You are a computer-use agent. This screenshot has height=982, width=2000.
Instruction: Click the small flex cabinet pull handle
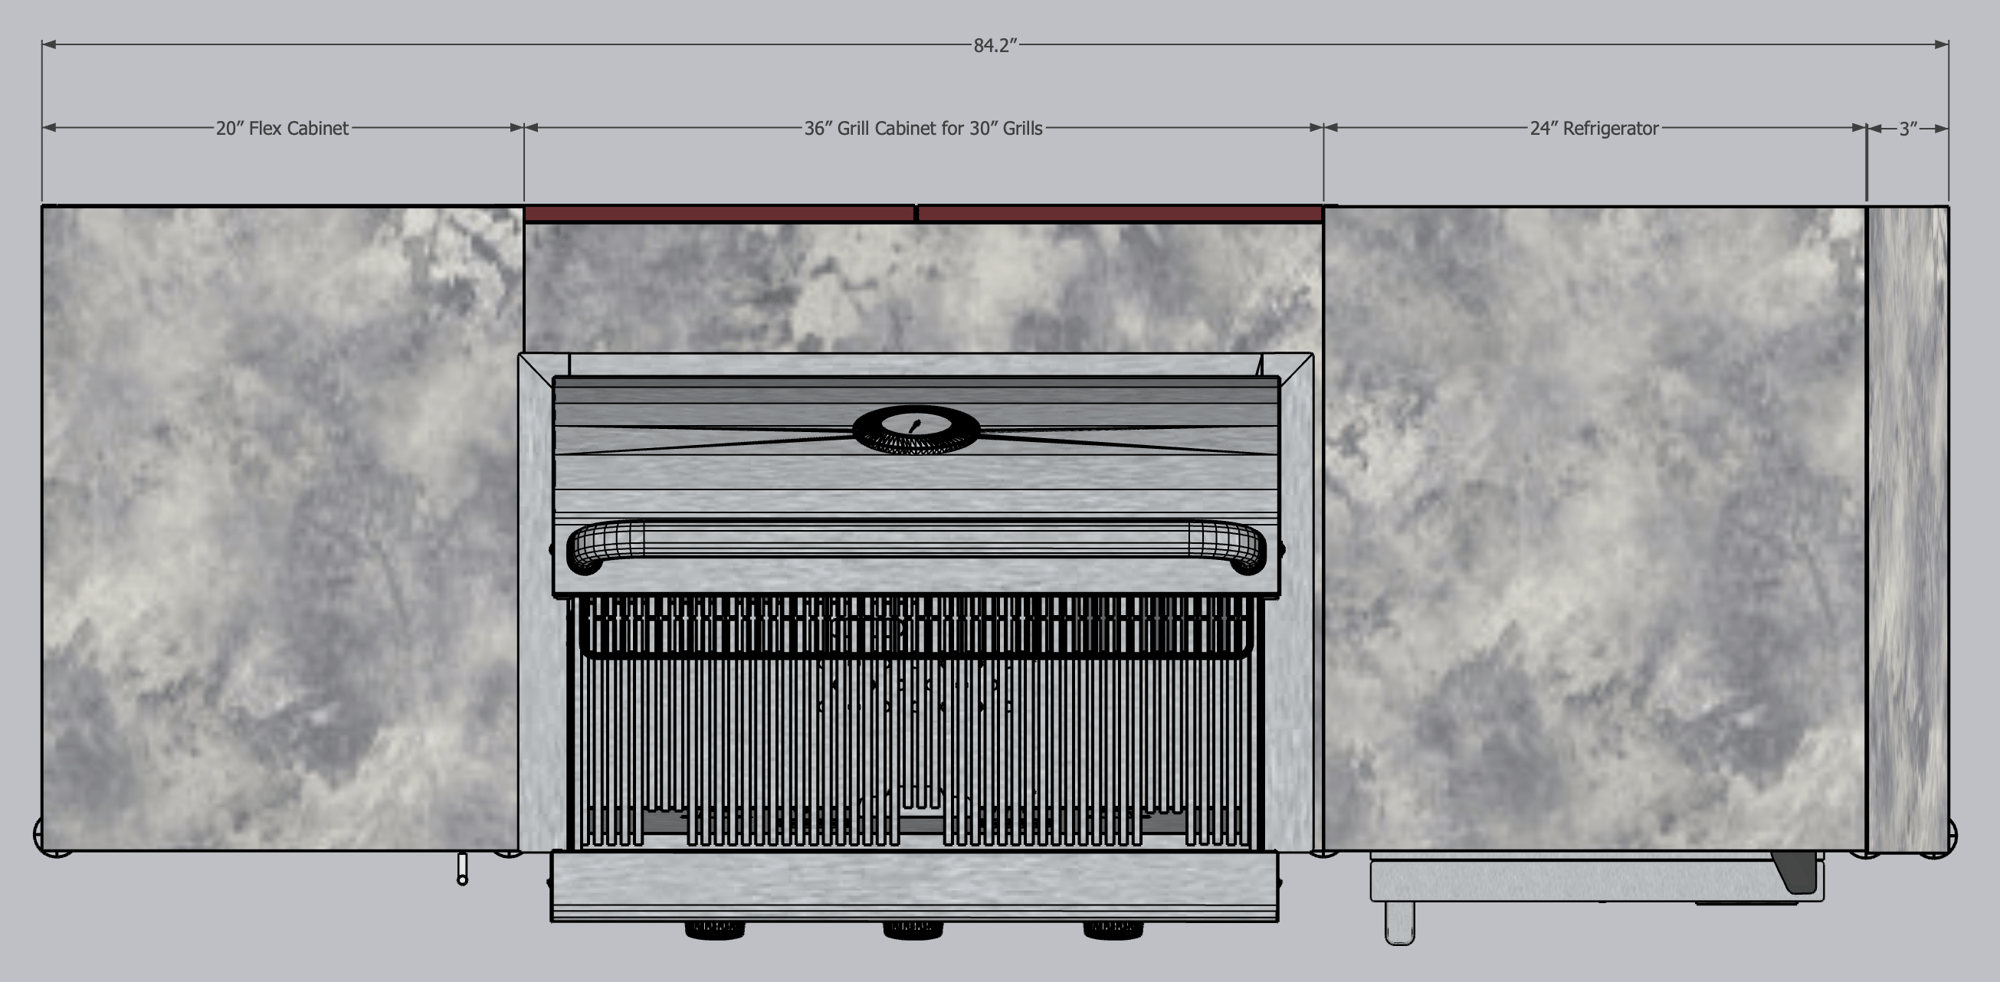(462, 869)
